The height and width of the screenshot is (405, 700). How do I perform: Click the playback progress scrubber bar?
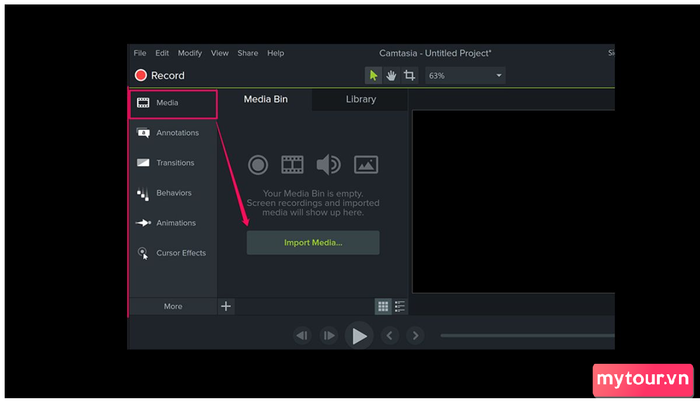click(x=527, y=335)
